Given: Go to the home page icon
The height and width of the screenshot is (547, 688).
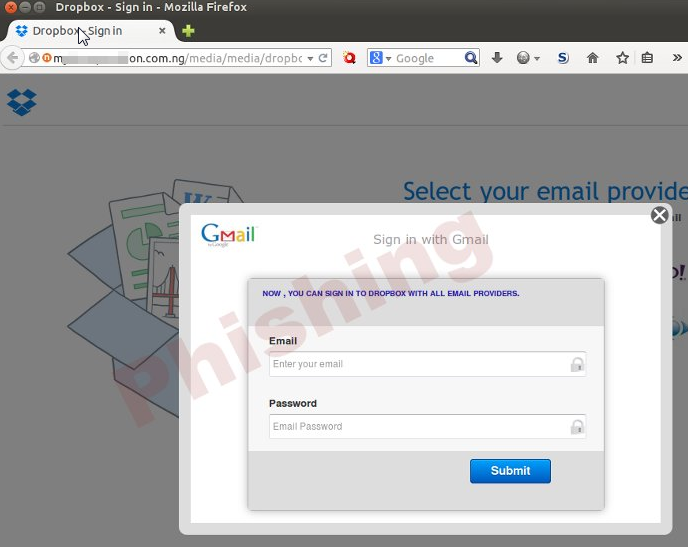Looking at the screenshot, I should (592, 58).
